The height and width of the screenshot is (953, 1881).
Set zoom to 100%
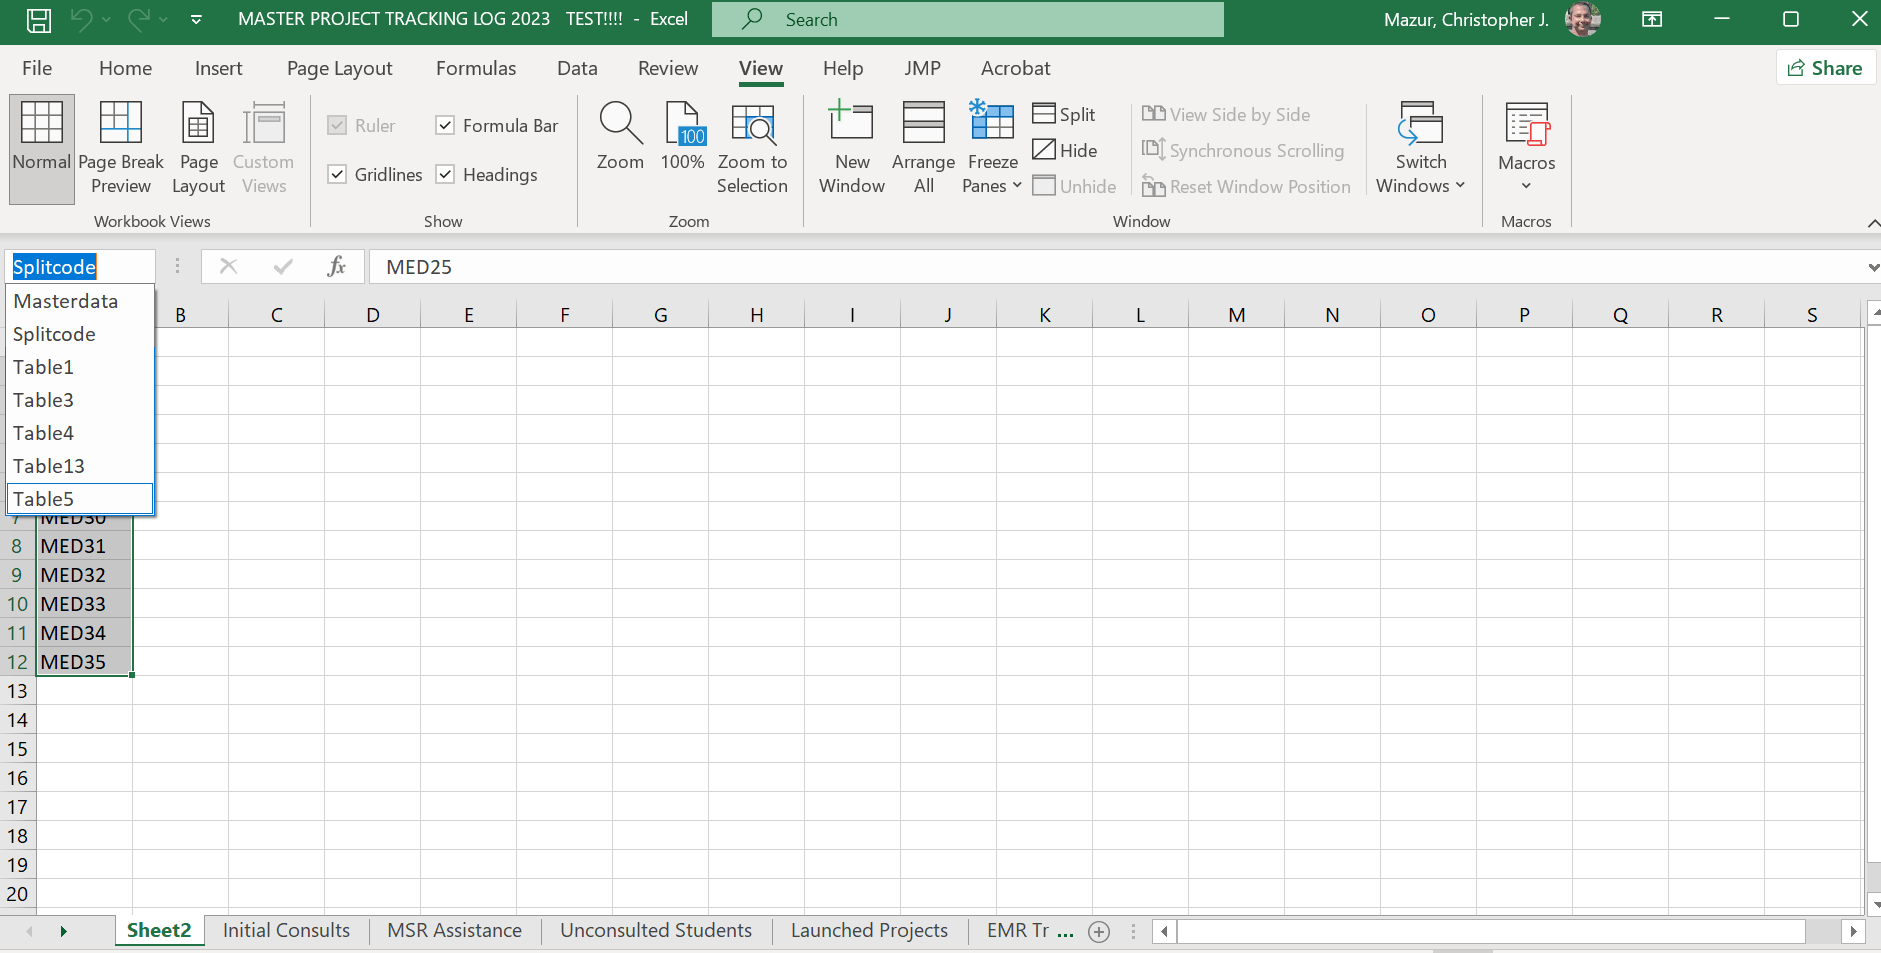point(682,138)
